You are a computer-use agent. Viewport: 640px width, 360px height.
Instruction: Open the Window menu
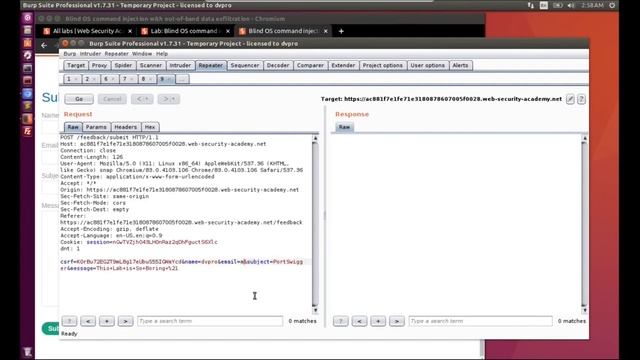coord(142,54)
